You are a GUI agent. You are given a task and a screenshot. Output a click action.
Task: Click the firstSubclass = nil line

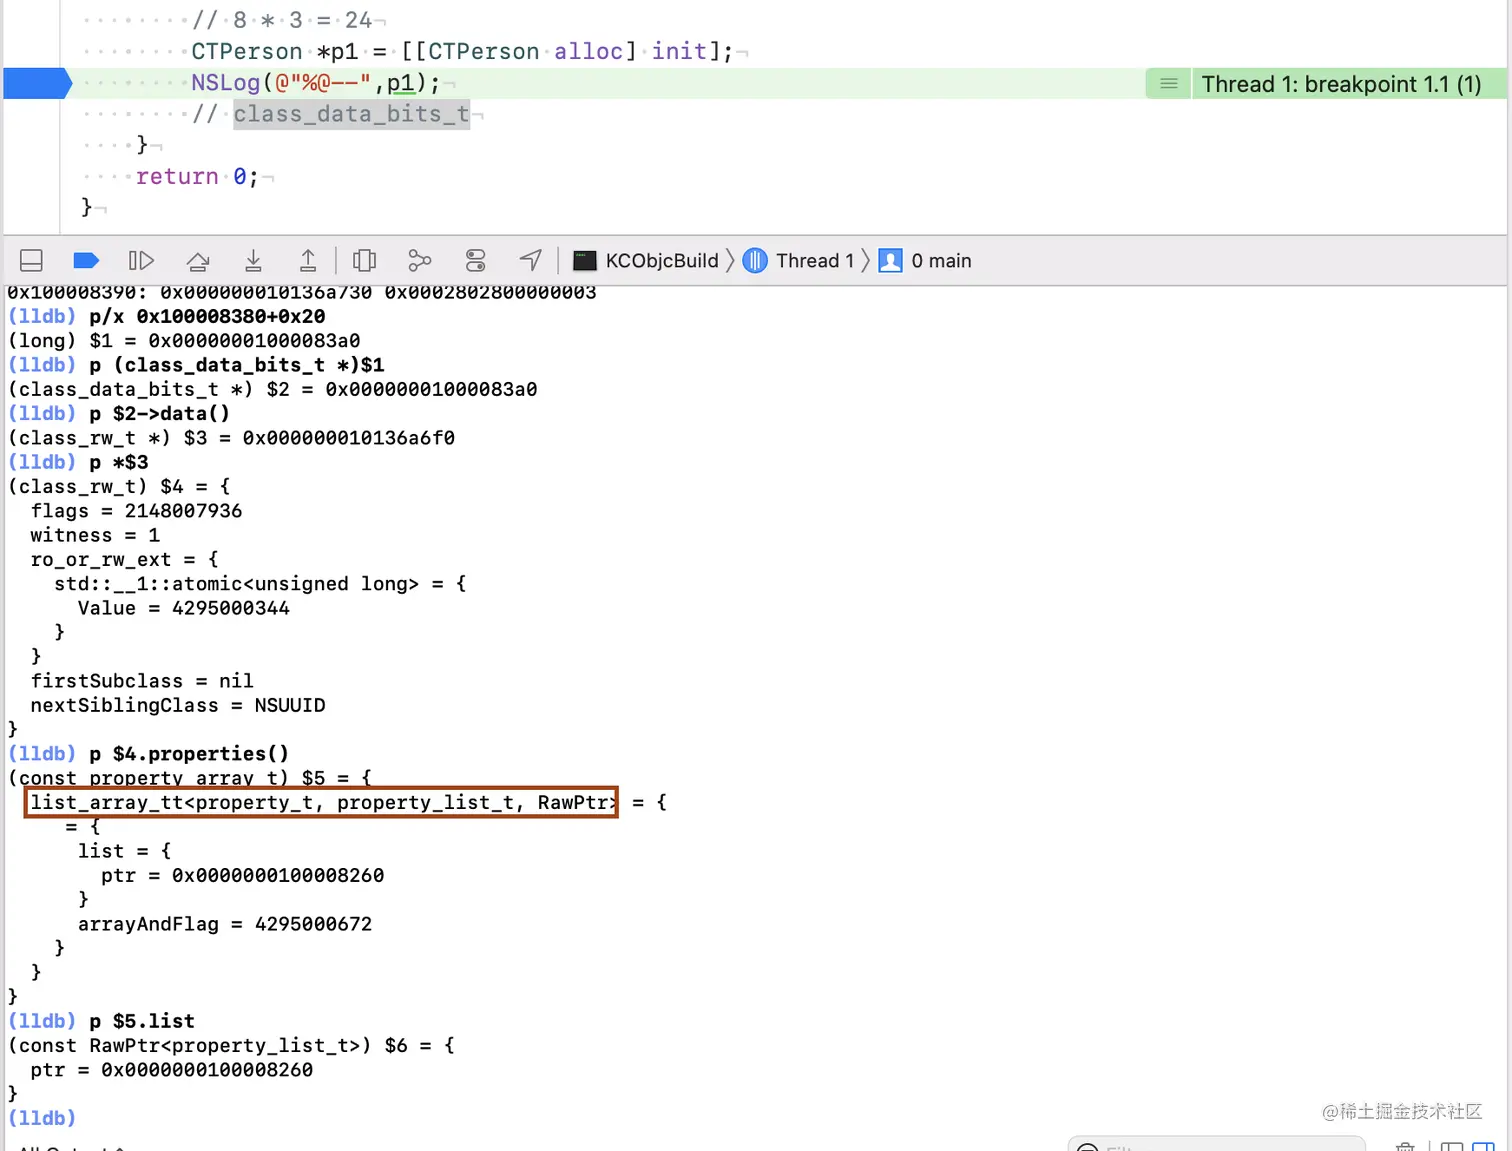tap(142, 681)
